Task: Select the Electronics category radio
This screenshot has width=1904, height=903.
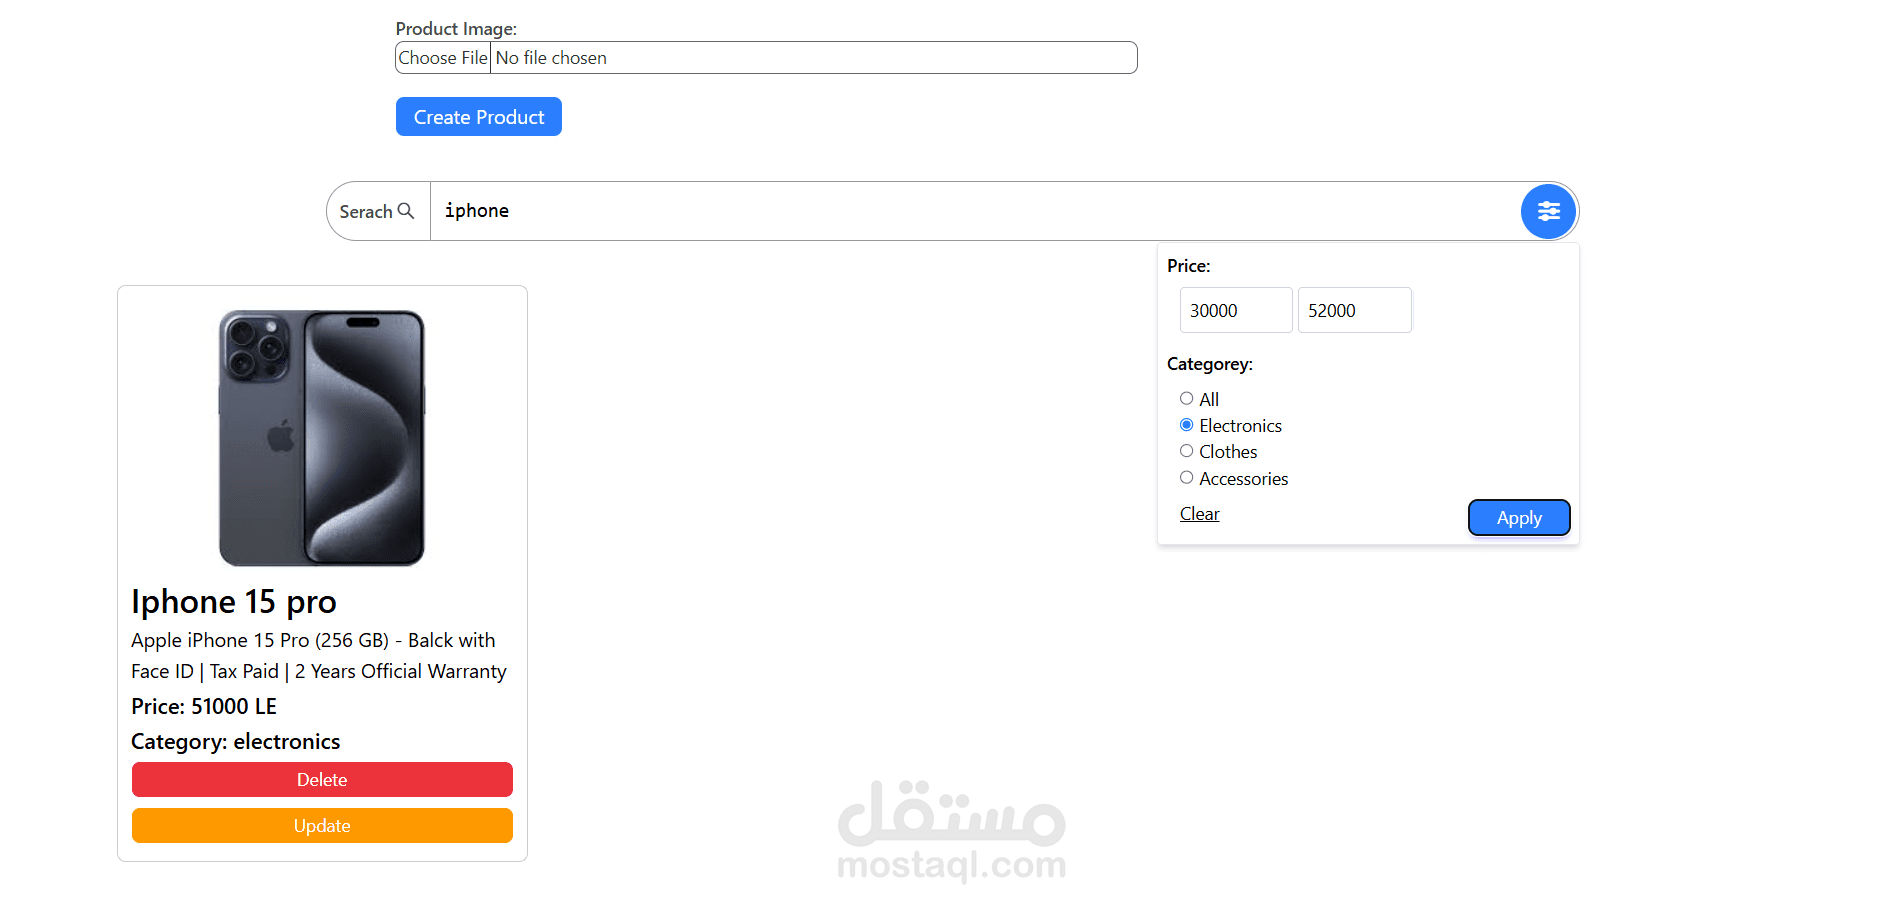Action: (1186, 425)
